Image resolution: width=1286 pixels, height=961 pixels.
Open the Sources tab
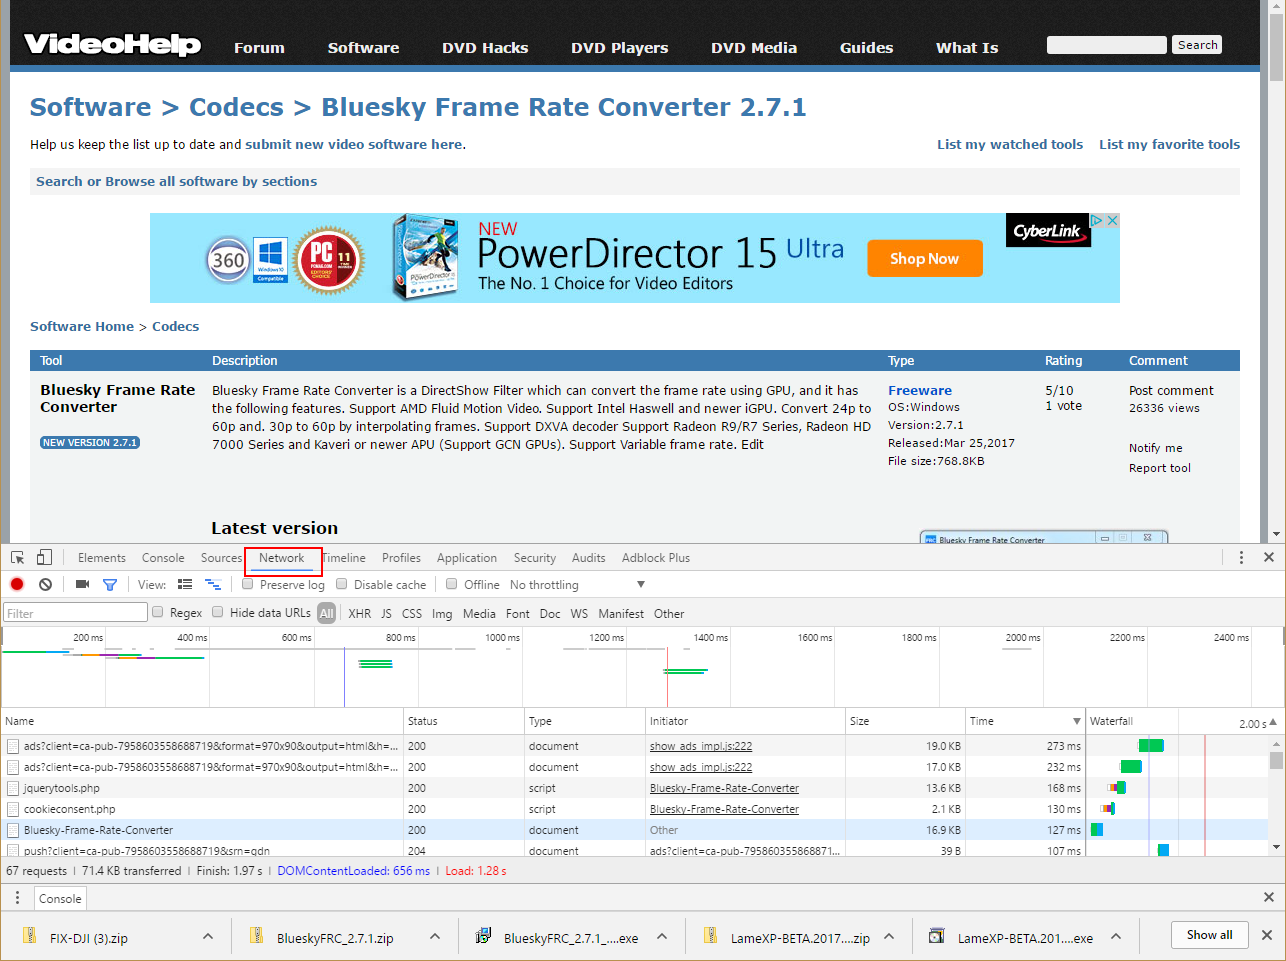pos(221,558)
